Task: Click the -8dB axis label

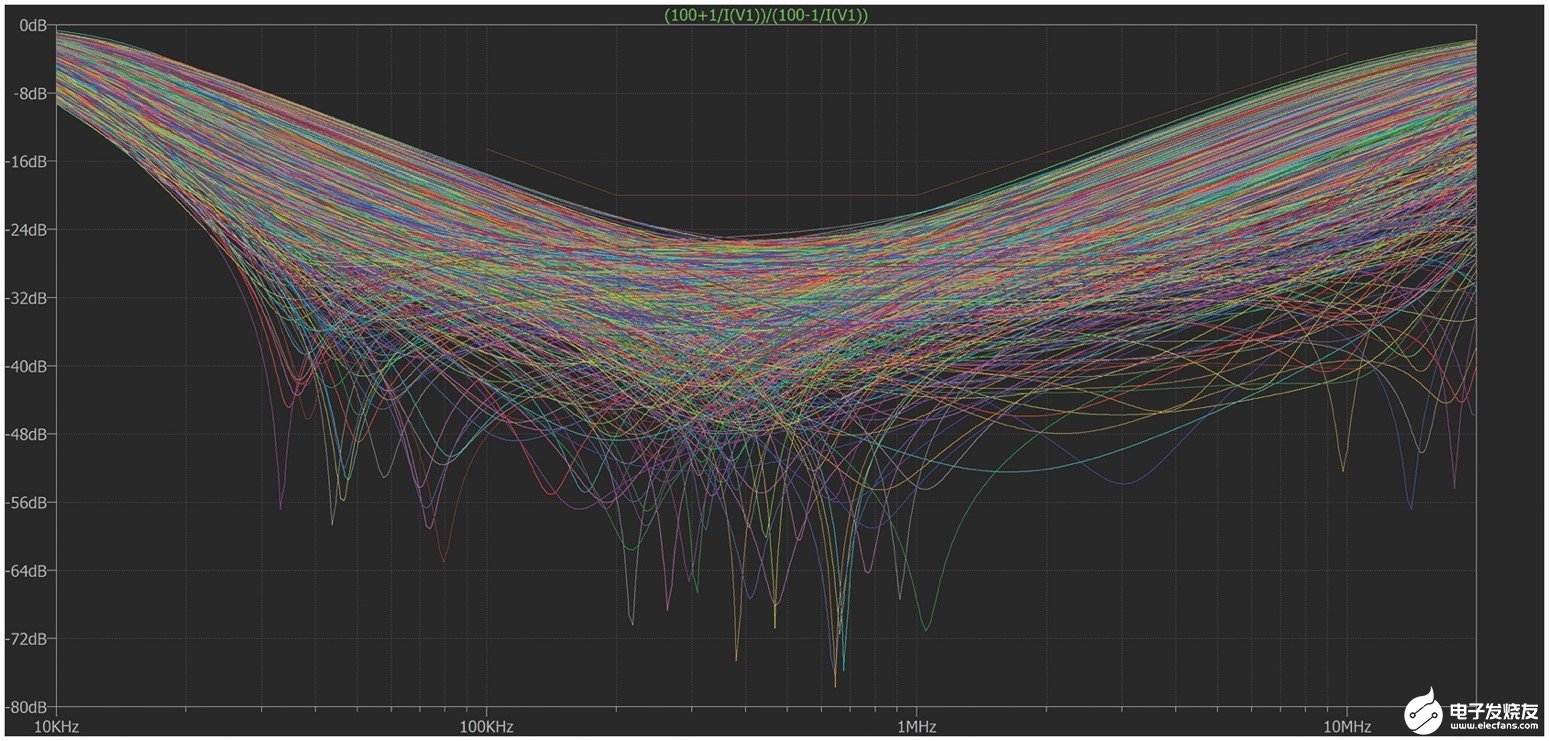Action: (x=31, y=93)
